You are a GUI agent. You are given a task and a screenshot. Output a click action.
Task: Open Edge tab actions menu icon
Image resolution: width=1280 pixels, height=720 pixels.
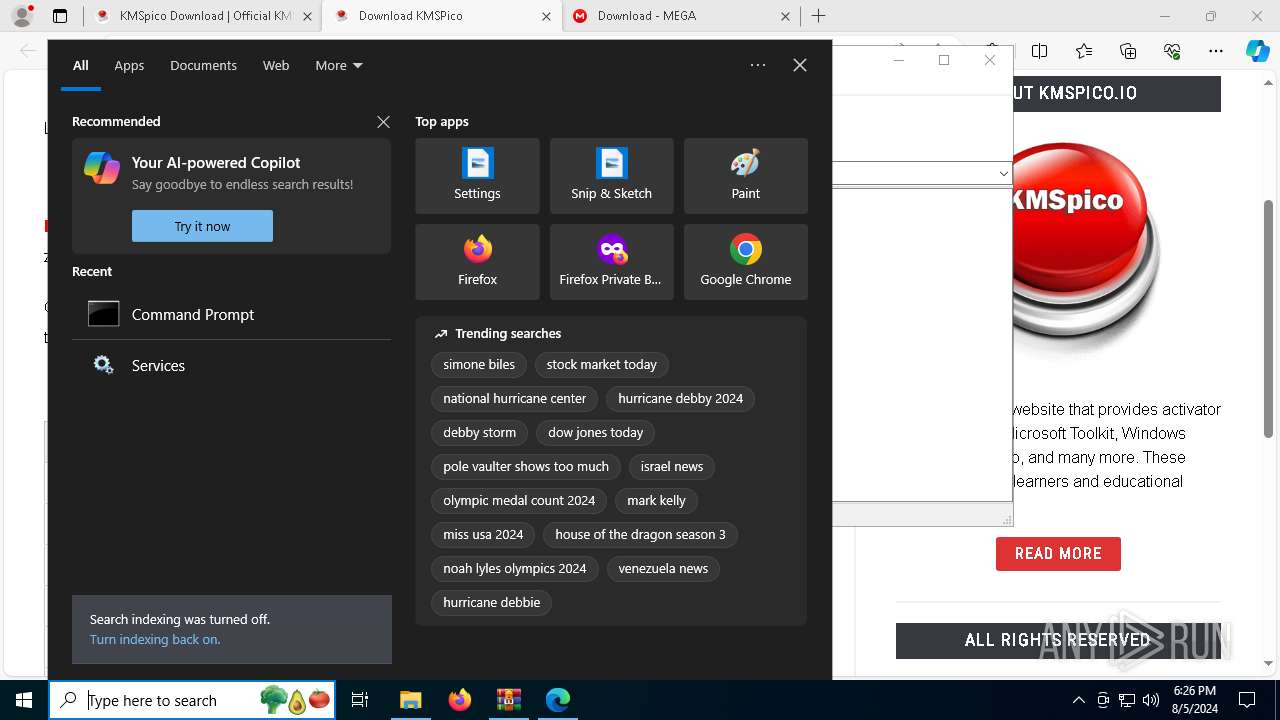60,16
